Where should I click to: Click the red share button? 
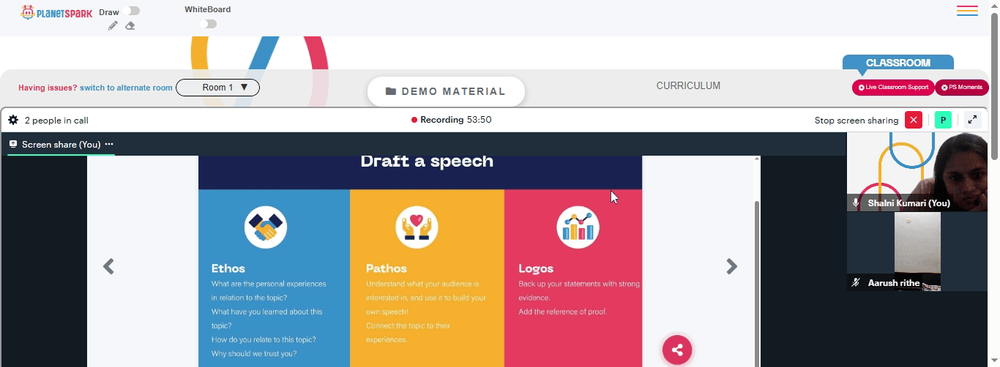(x=677, y=350)
